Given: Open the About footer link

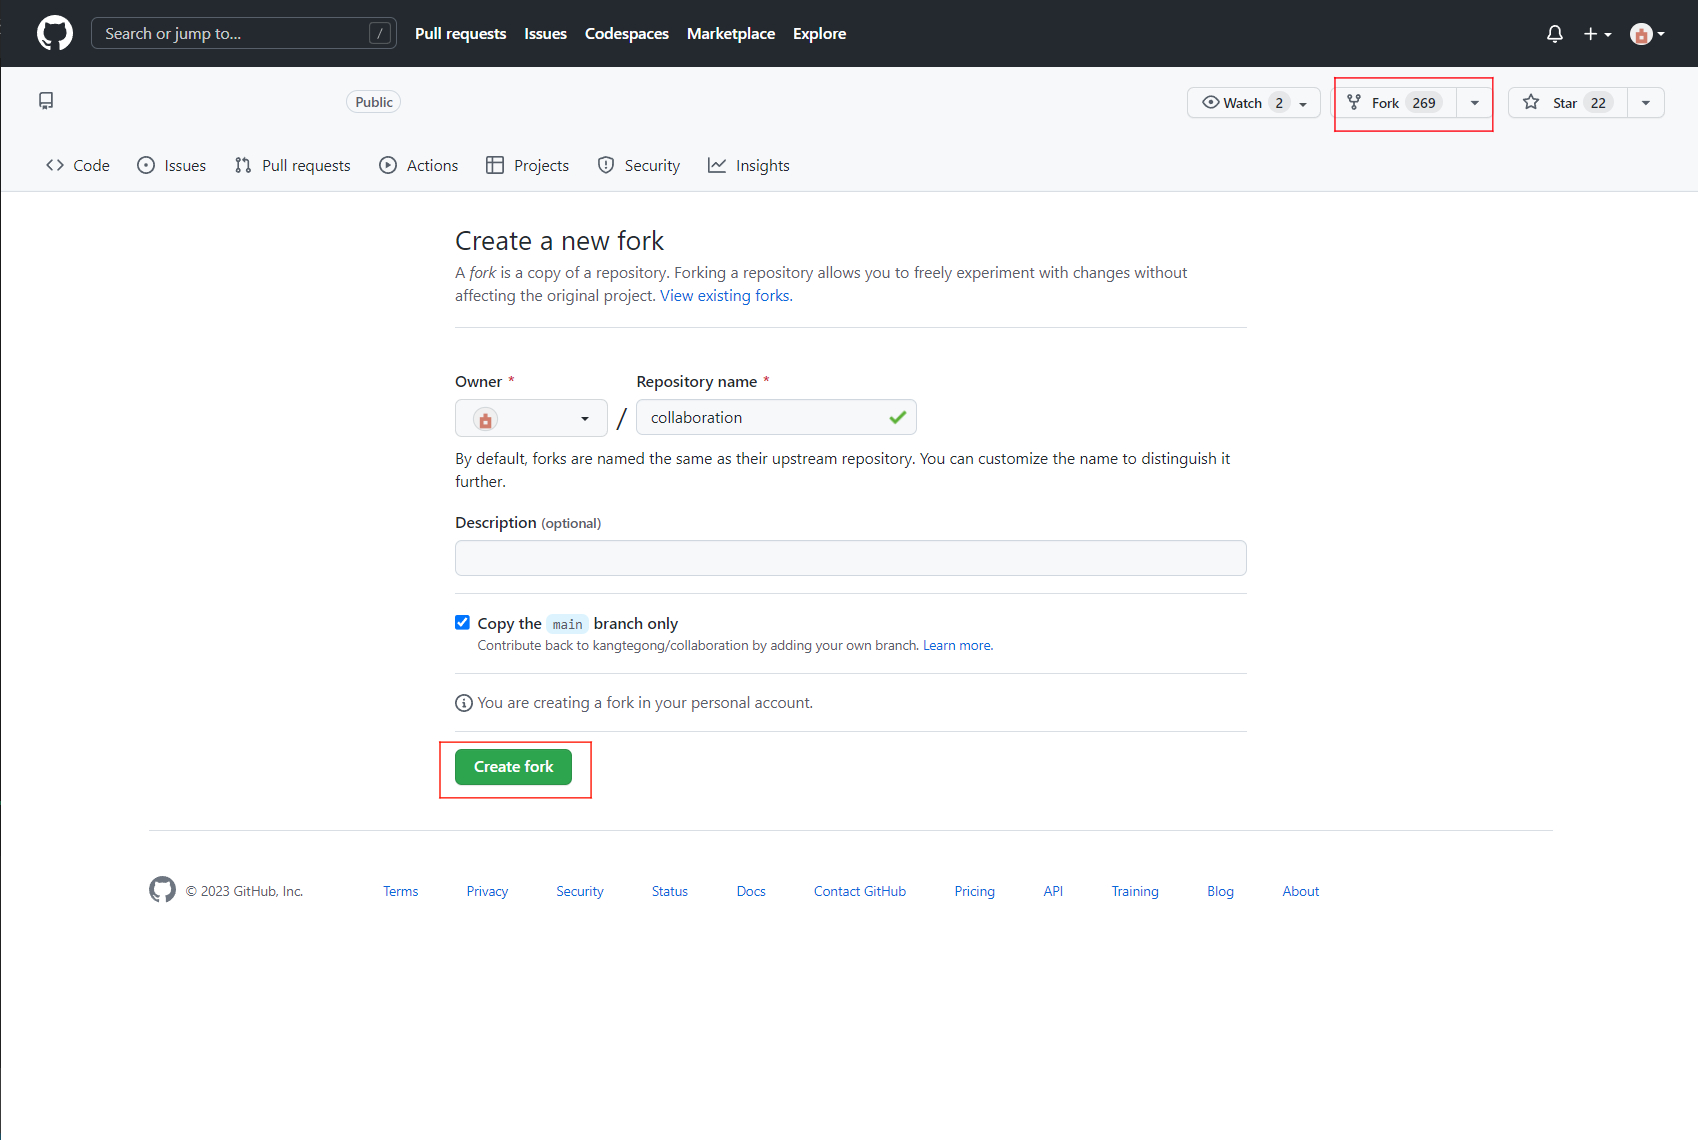Looking at the screenshot, I should click(x=1301, y=891).
